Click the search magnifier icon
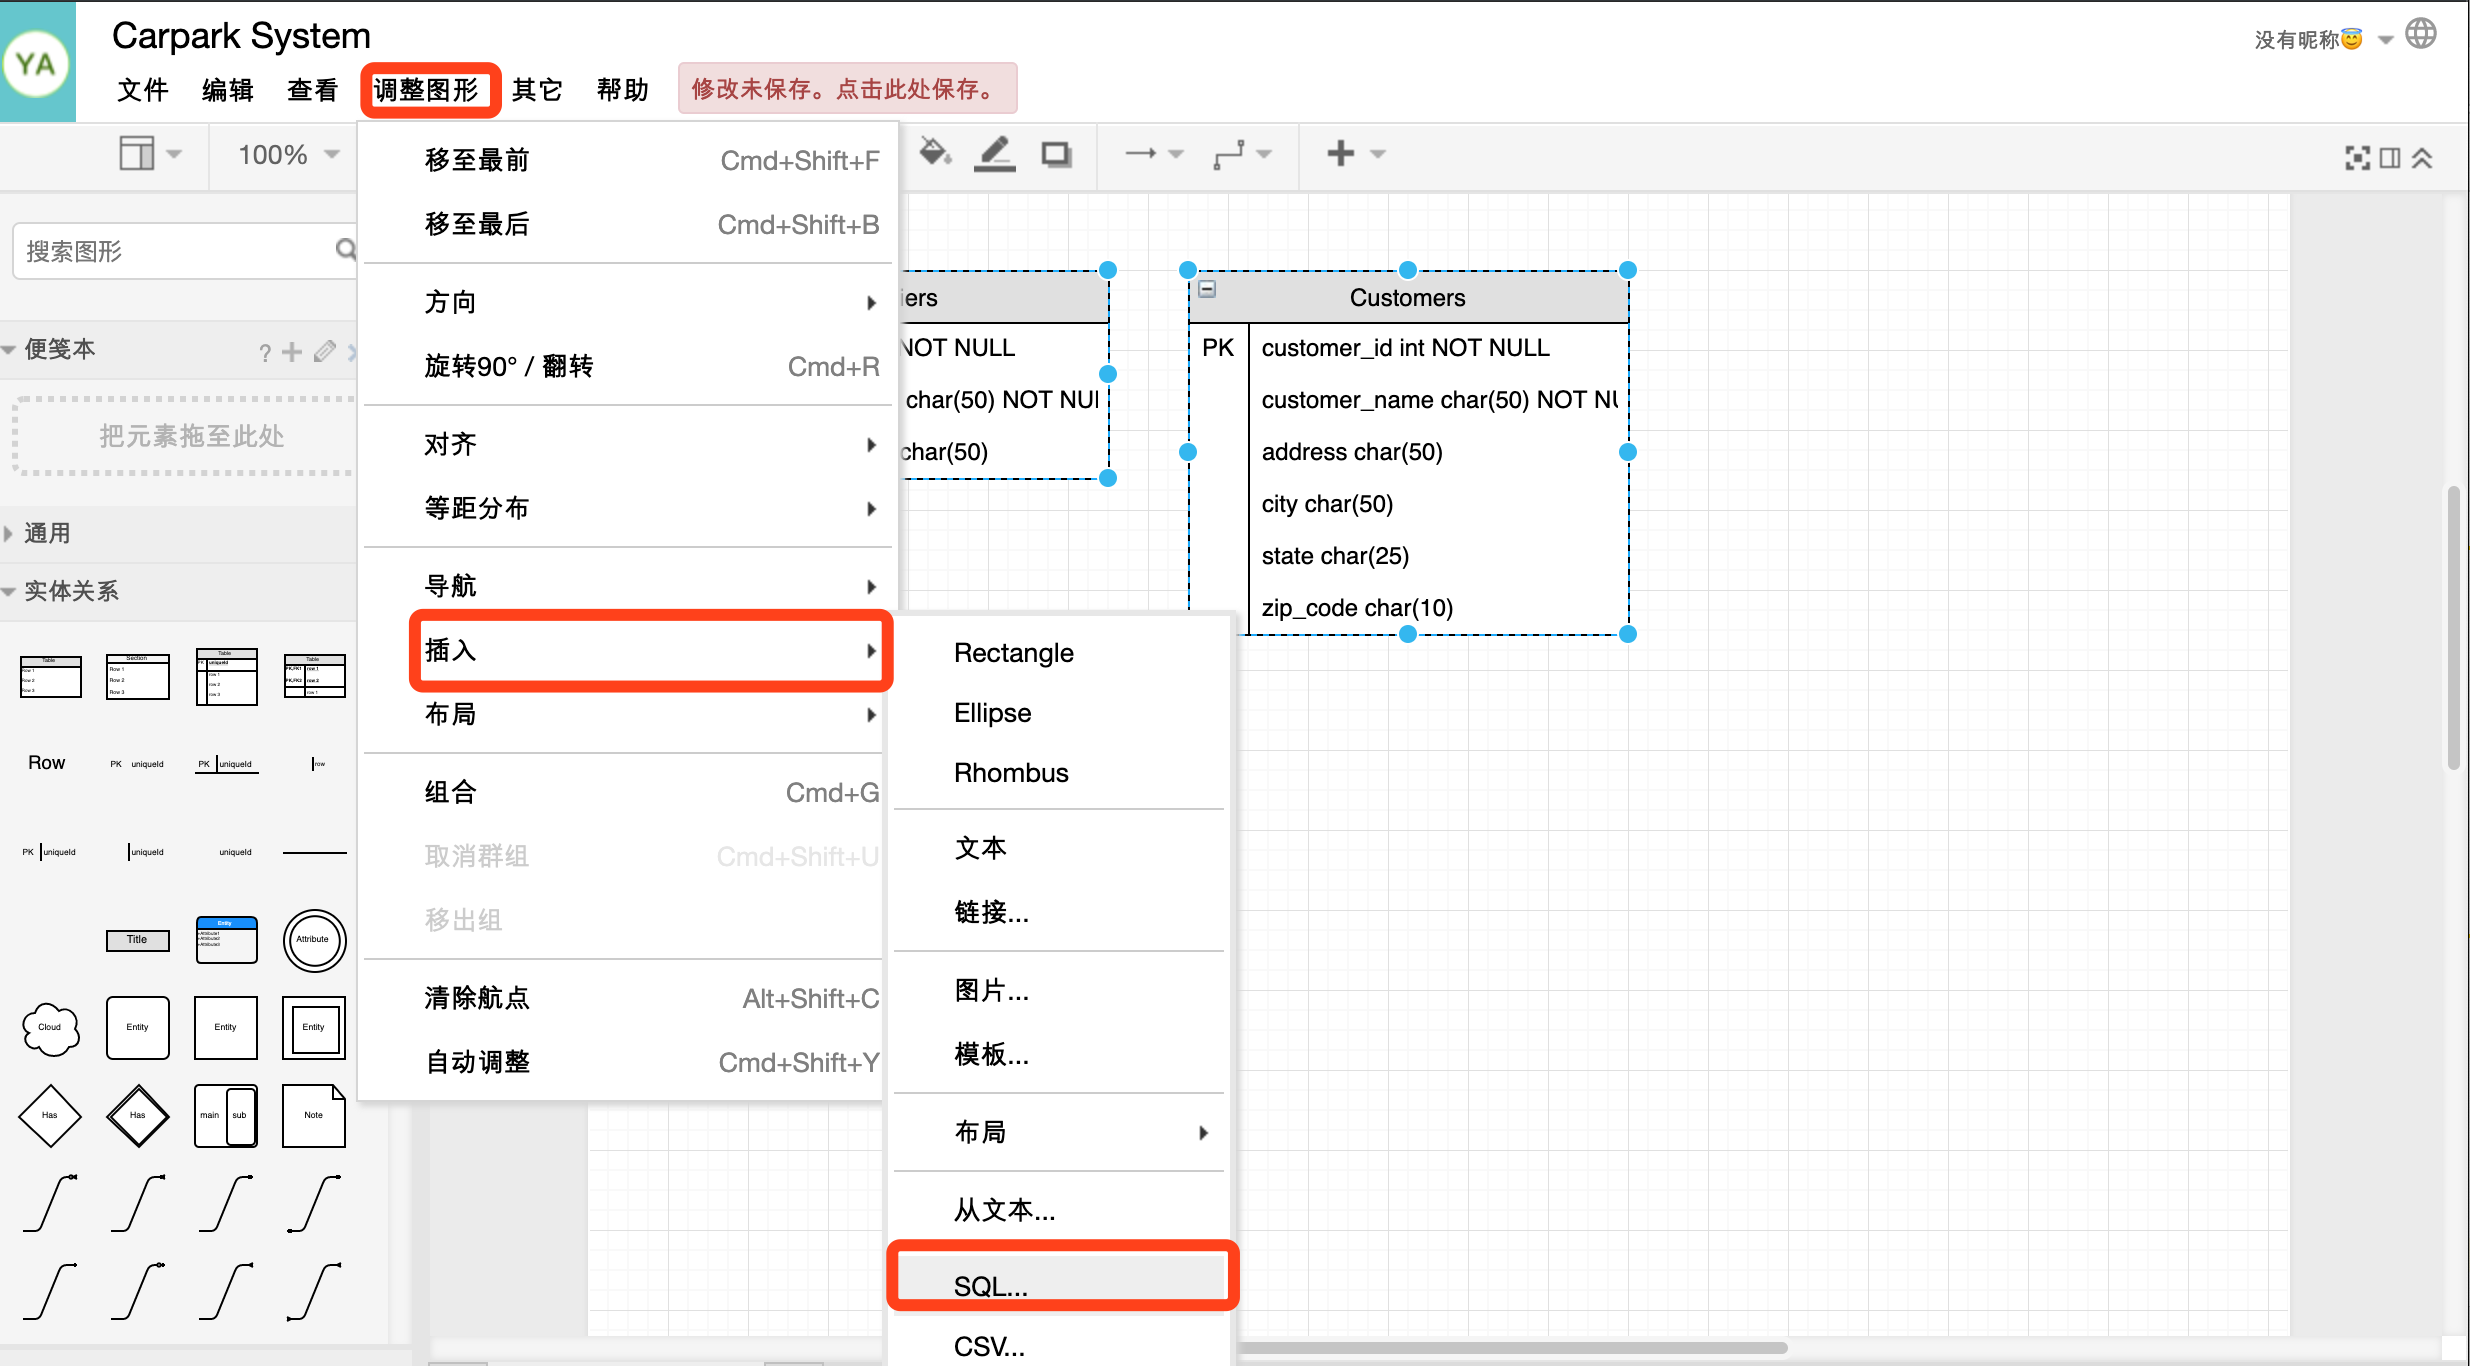2470x1366 pixels. pyautogui.click(x=345, y=250)
